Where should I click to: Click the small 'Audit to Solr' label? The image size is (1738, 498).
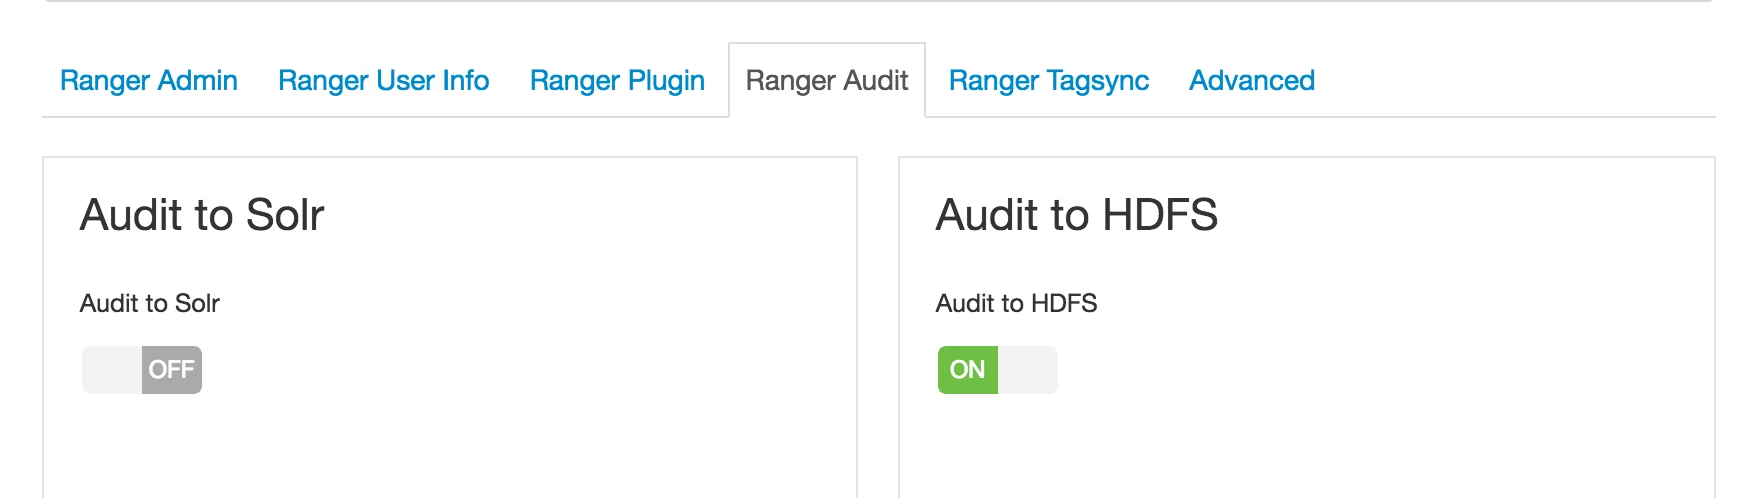(x=150, y=303)
